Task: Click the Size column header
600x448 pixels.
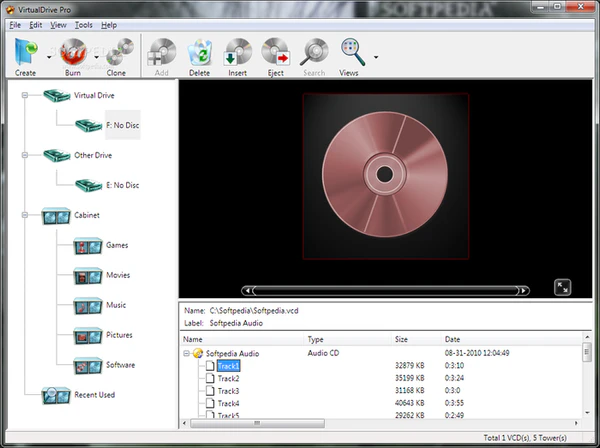Action: [x=401, y=340]
